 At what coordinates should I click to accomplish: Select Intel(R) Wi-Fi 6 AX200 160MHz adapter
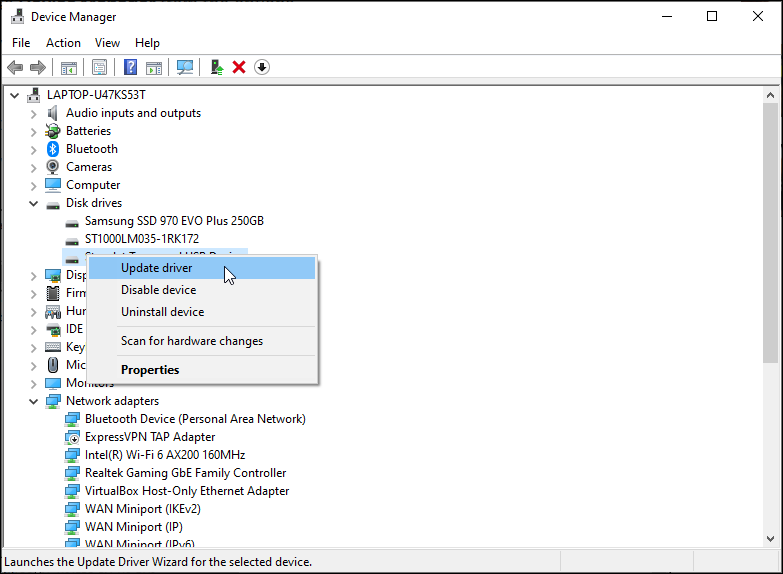(x=164, y=455)
